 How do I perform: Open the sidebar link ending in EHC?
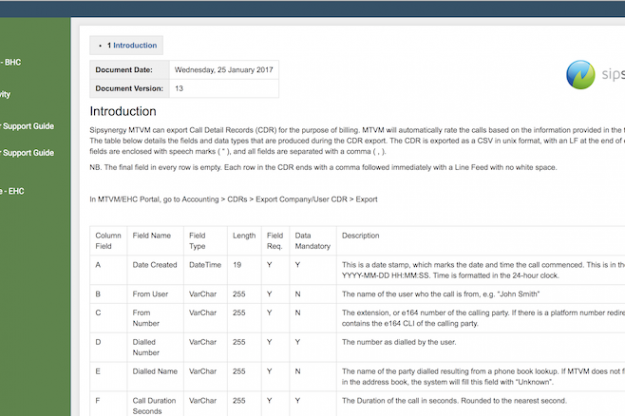(x=12, y=191)
